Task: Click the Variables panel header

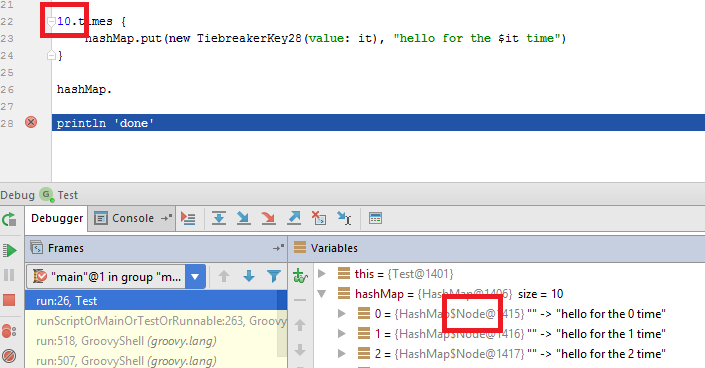Action: click(x=496, y=248)
